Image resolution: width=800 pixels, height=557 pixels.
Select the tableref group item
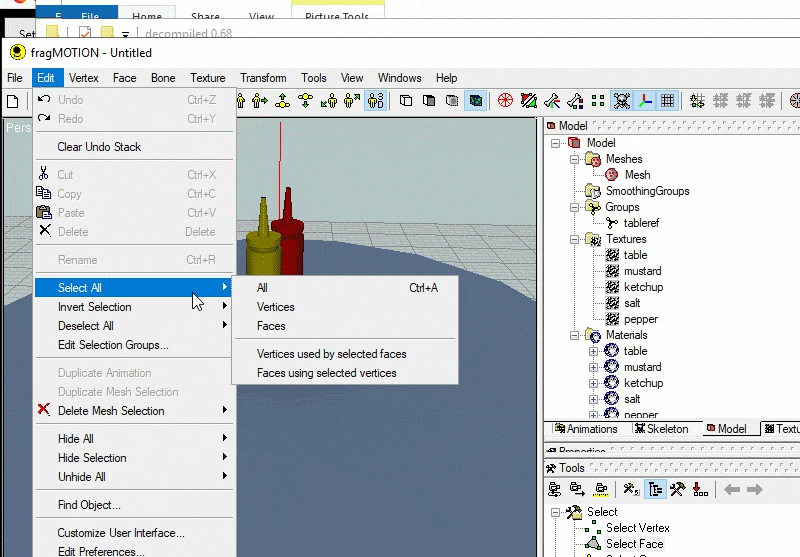pyautogui.click(x=641, y=223)
